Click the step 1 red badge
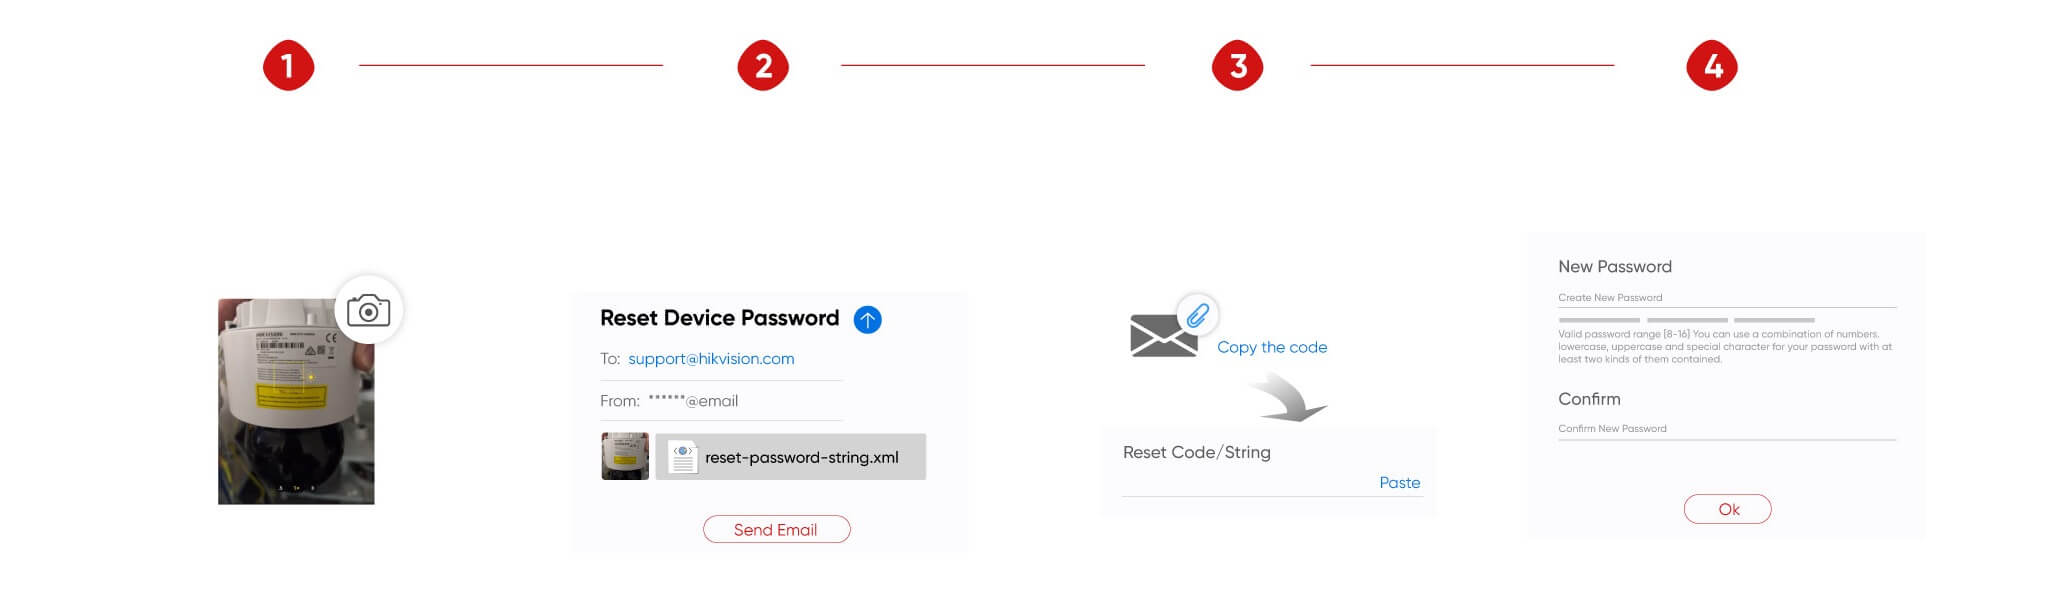This screenshot has width=2064, height=616. click(288, 66)
